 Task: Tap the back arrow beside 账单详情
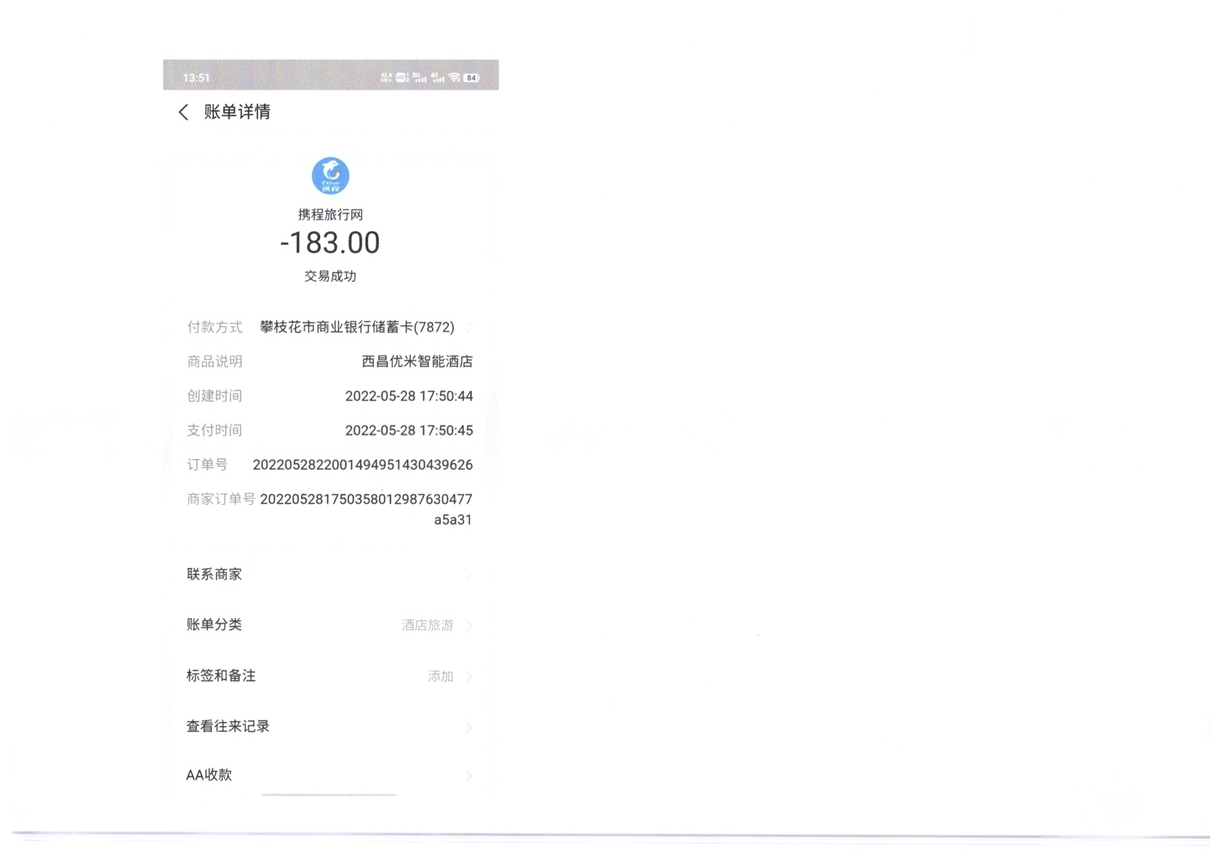pyautogui.click(x=183, y=112)
